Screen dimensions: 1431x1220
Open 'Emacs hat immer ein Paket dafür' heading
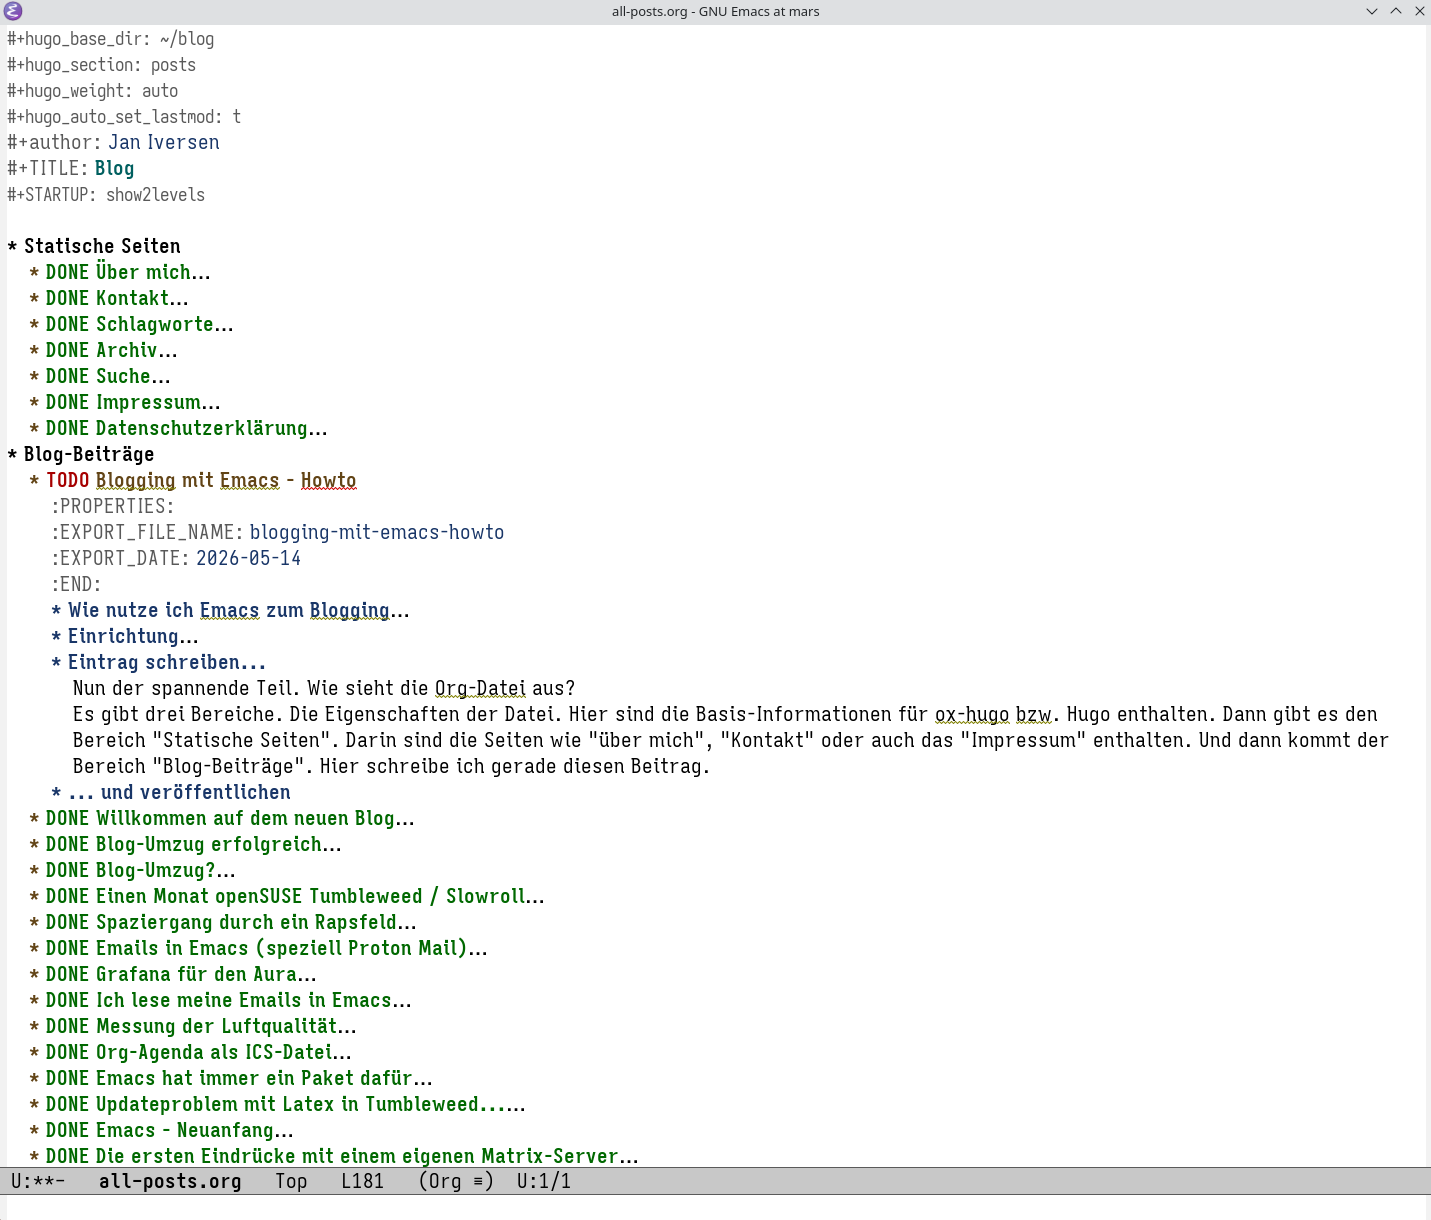264,1078
